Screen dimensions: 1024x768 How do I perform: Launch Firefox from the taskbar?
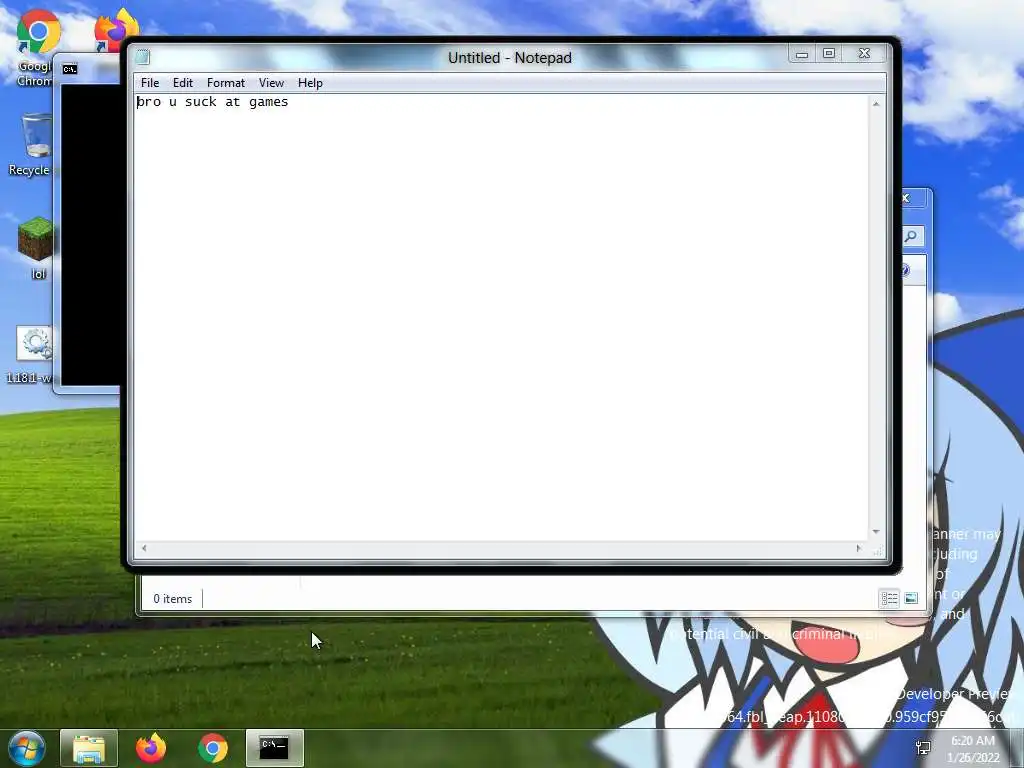(151, 748)
